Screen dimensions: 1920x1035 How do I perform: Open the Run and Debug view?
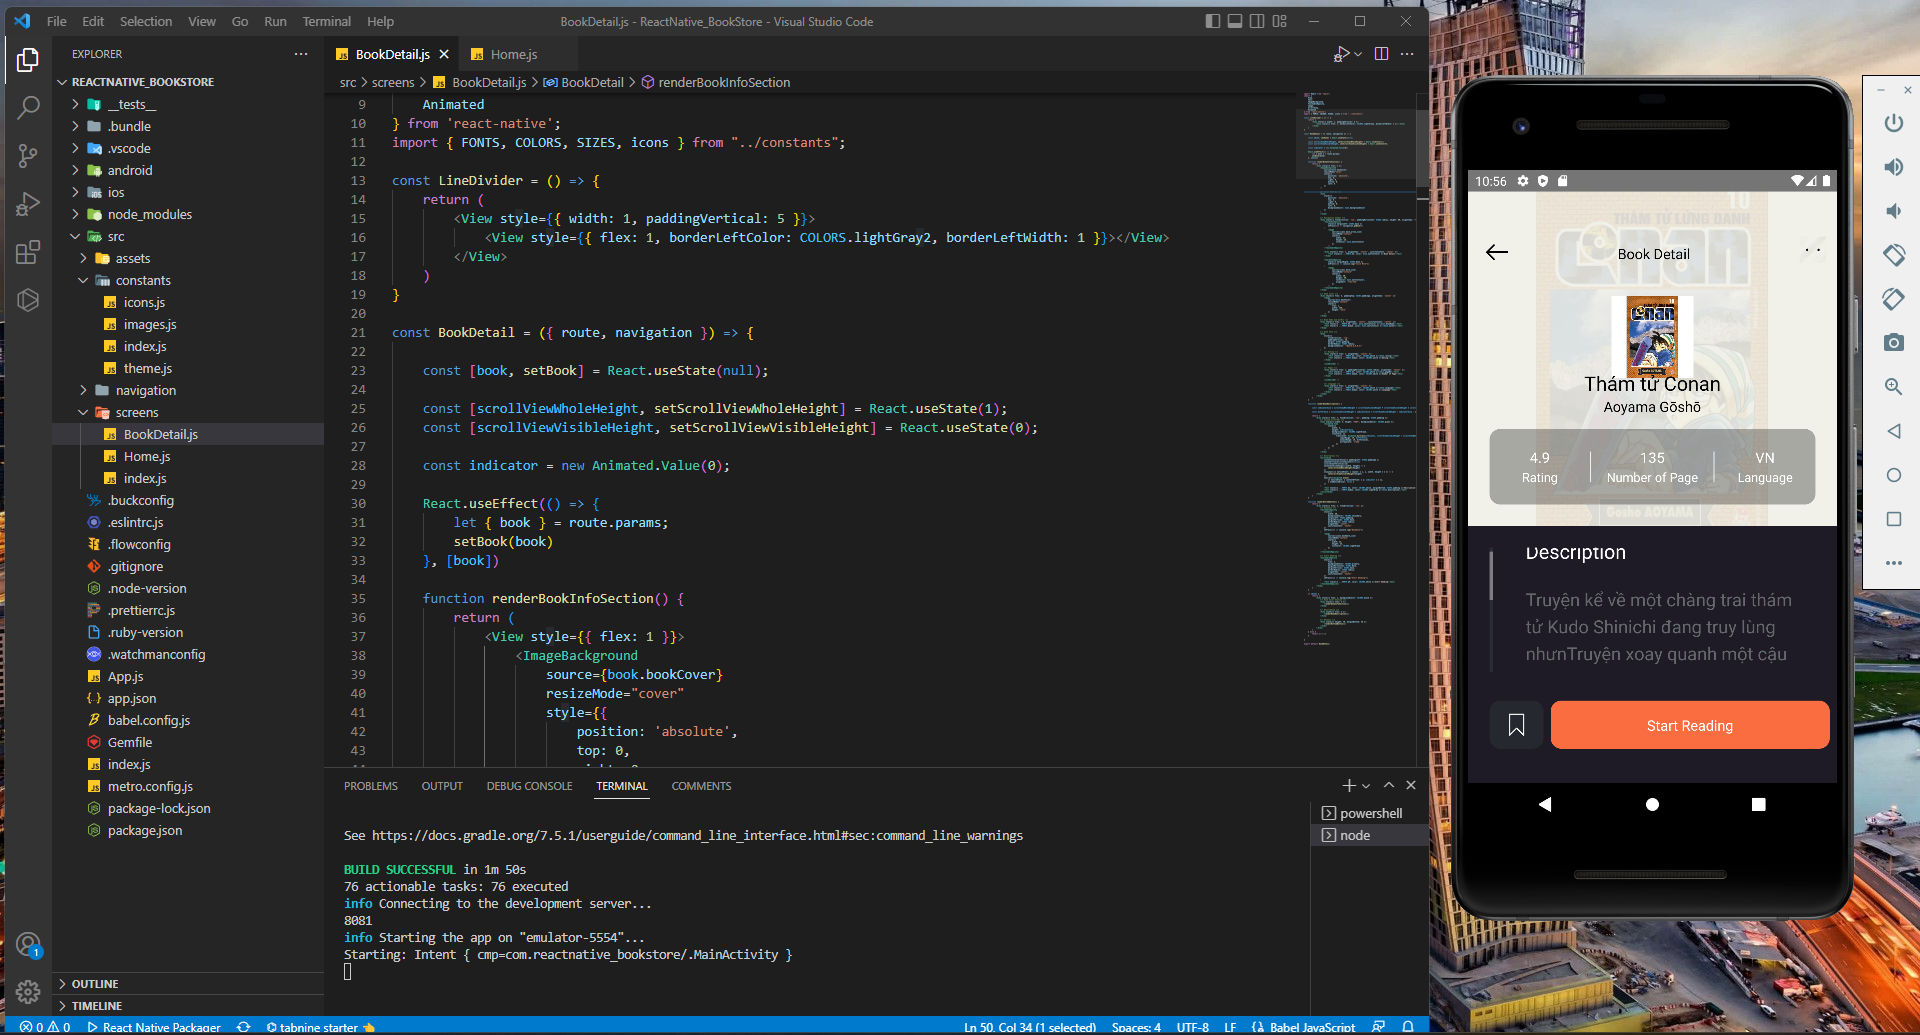(x=28, y=204)
